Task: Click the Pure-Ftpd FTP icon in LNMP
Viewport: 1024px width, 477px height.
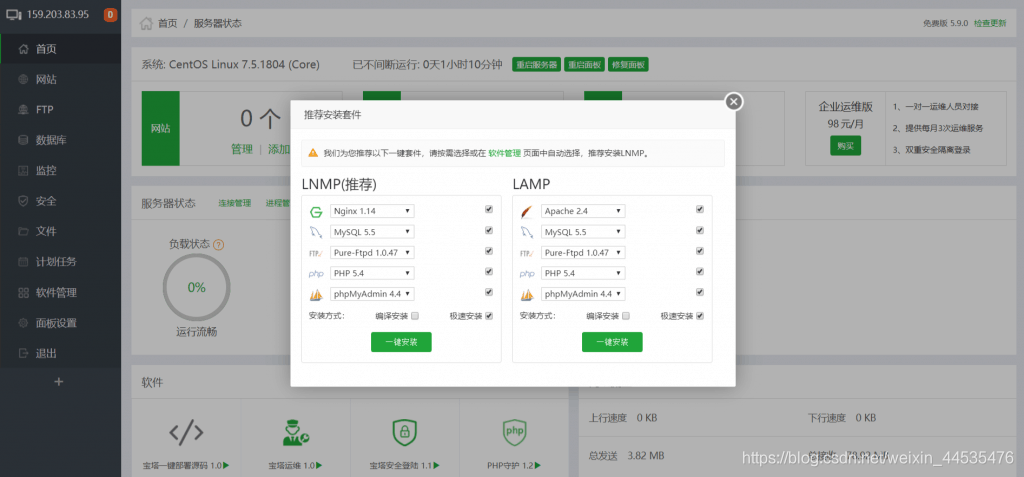Action: click(316, 253)
